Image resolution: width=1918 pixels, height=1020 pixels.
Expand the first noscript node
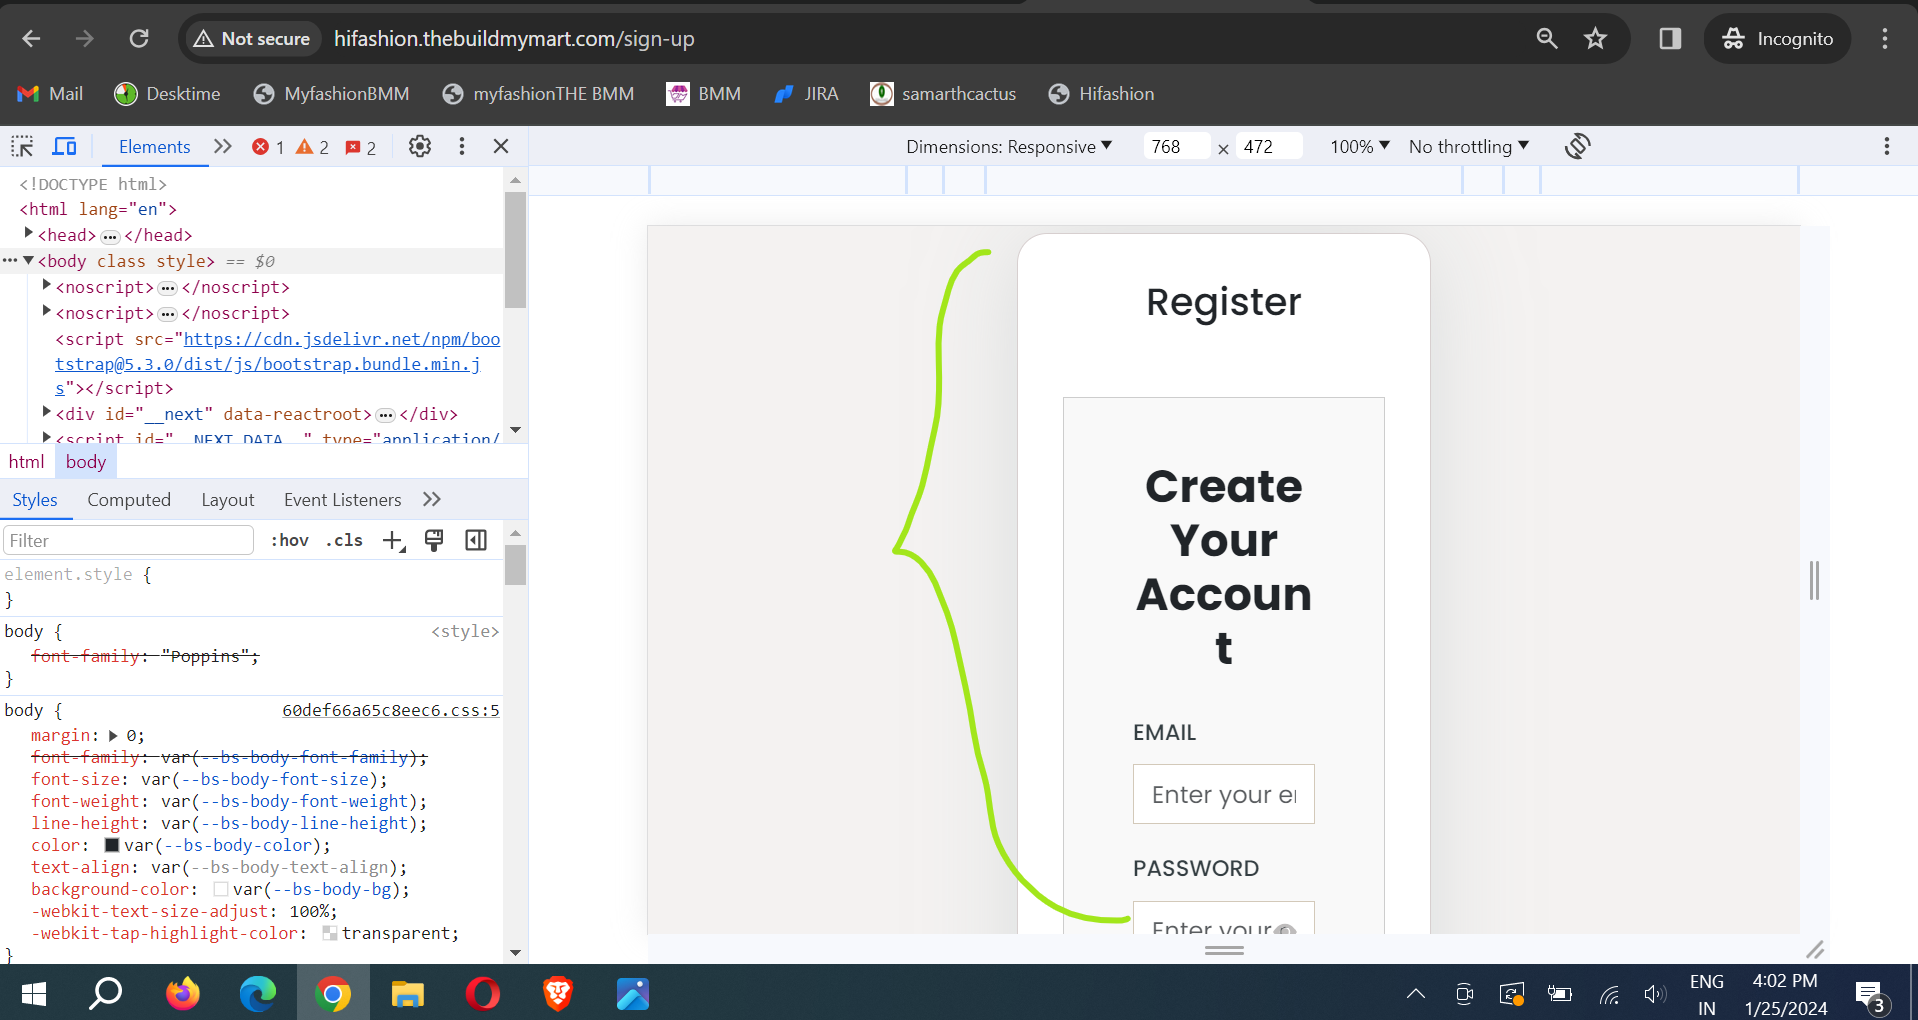[47, 286]
